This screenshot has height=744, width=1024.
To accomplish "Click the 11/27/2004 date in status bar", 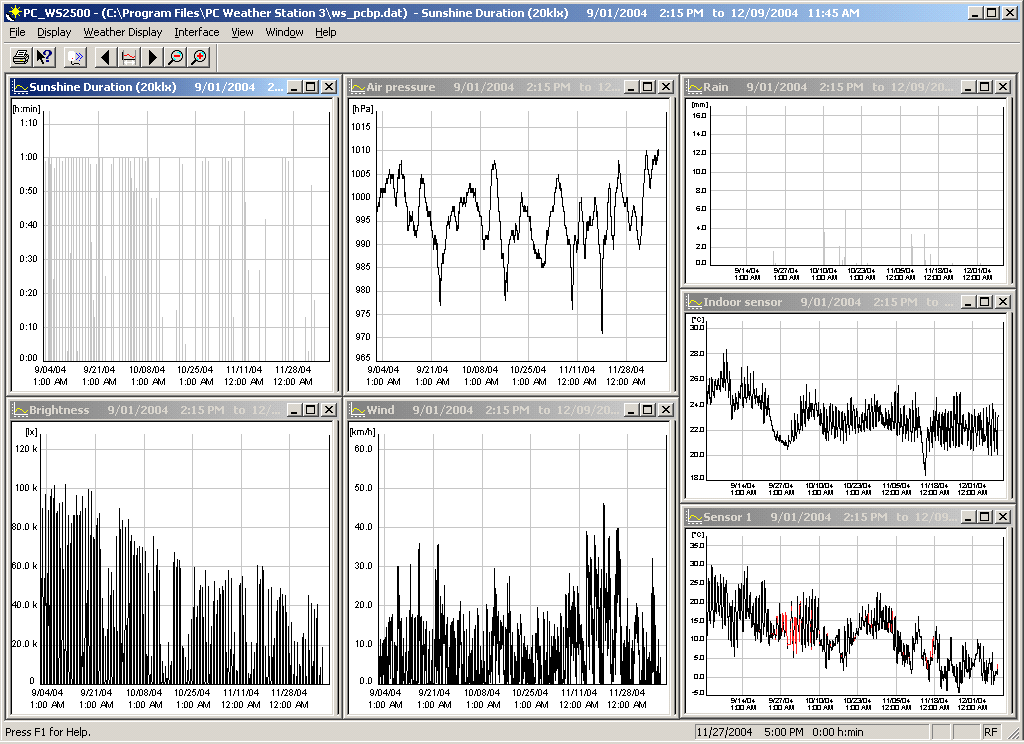I will click(724, 732).
